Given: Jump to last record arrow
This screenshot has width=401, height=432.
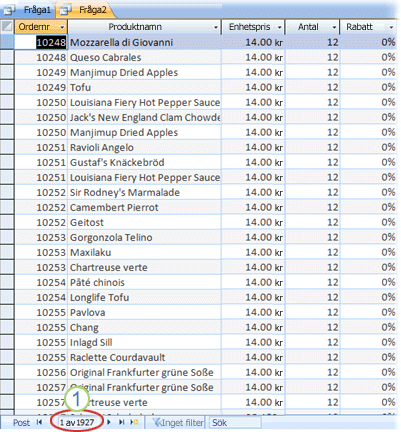Looking at the screenshot, I should pos(122,422).
